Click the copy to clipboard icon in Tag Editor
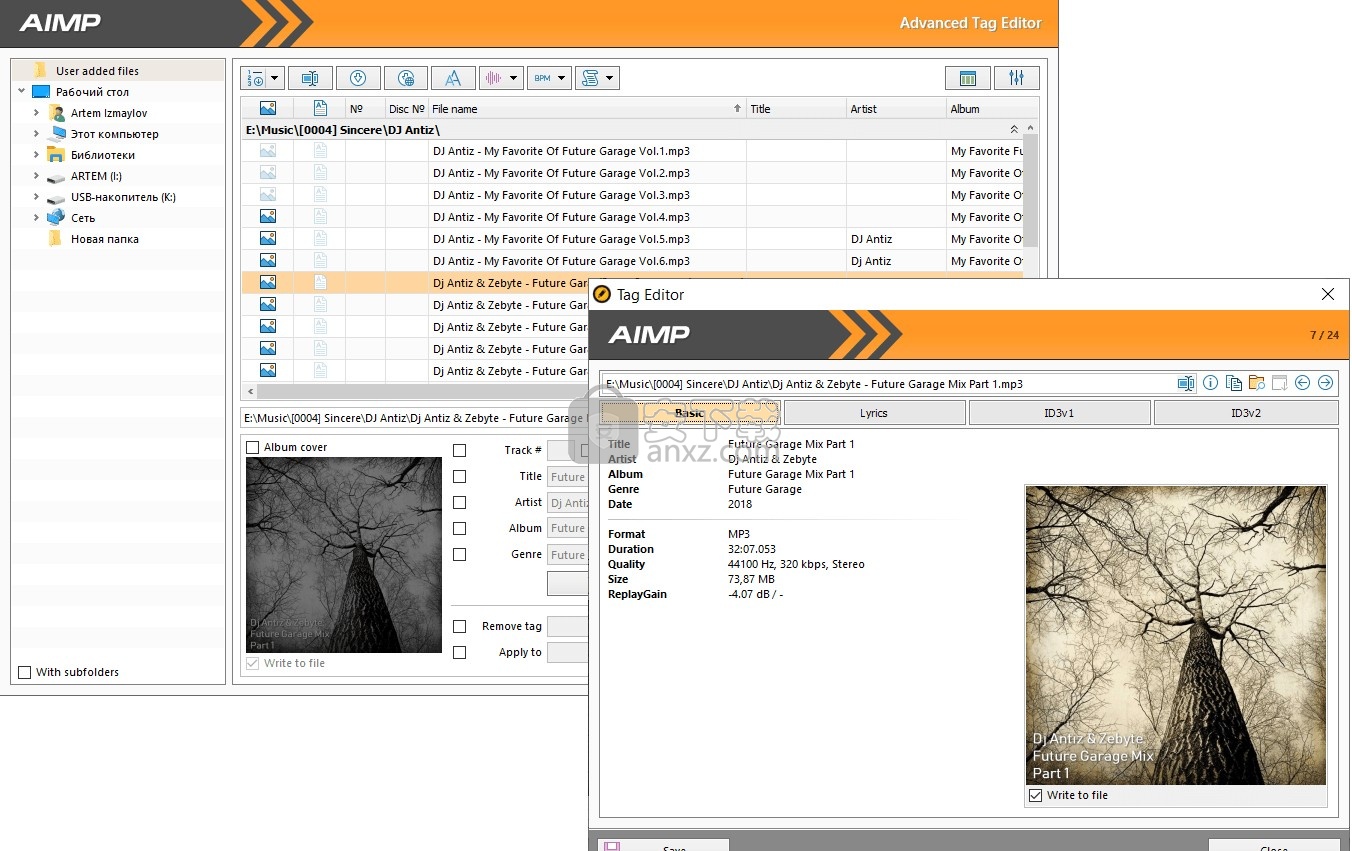The height and width of the screenshot is (851, 1352). [x=1233, y=383]
